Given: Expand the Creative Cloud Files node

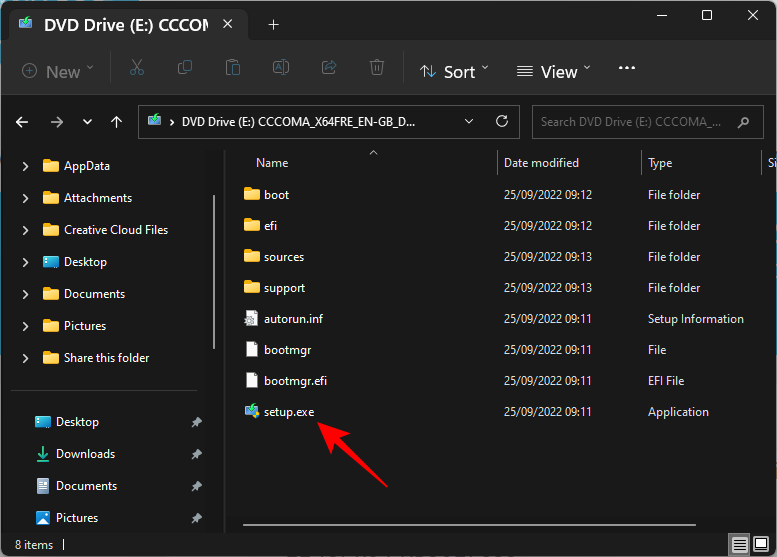Looking at the screenshot, I should pyautogui.click(x=25, y=230).
